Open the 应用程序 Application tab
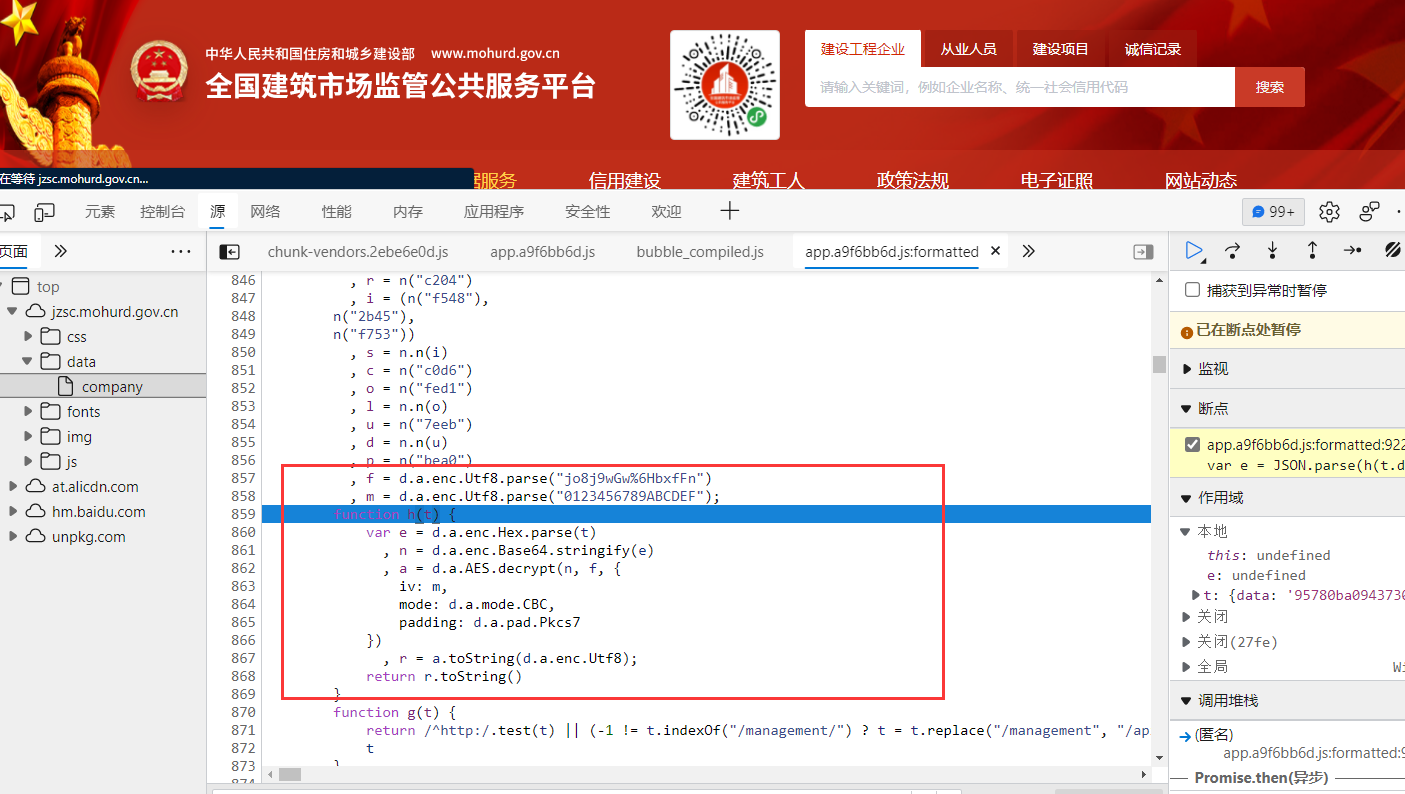 tap(494, 212)
